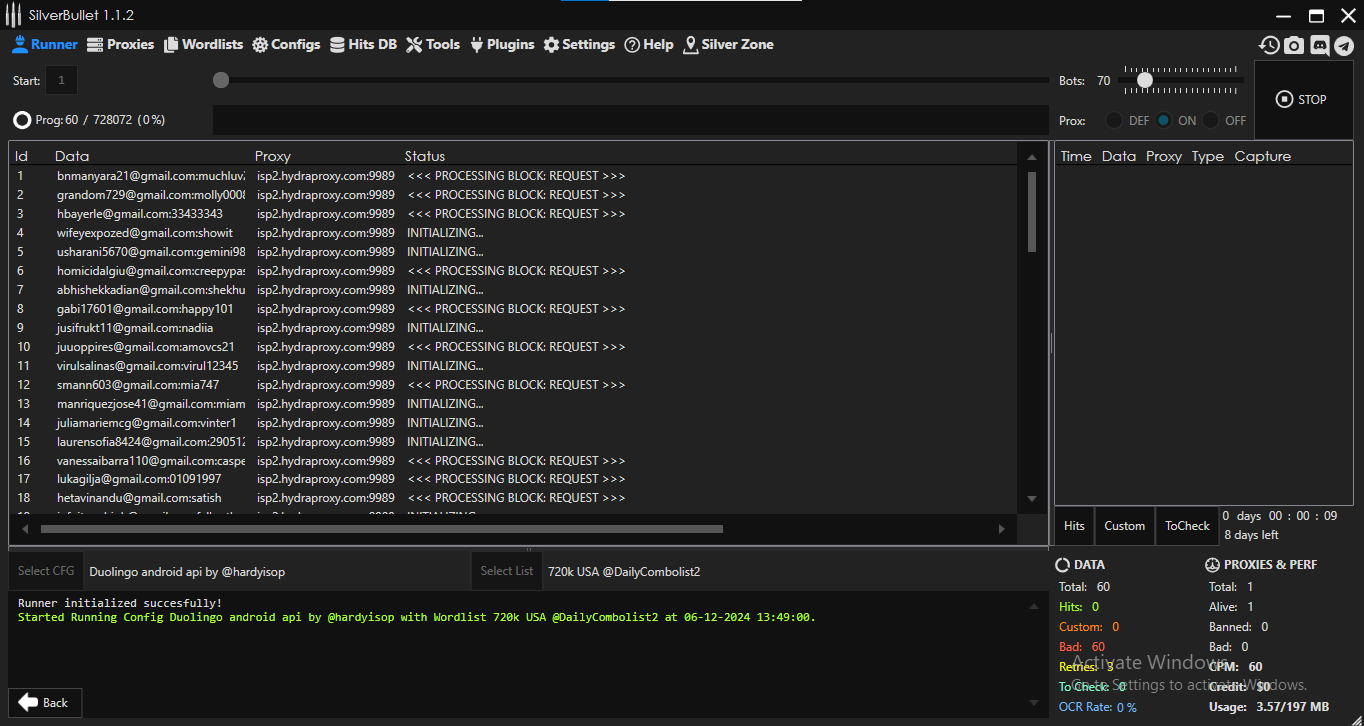Switch to the Wordlists tab
Image resolution: width=1364 pixels, height=726 pixels.
click(204, 44)
